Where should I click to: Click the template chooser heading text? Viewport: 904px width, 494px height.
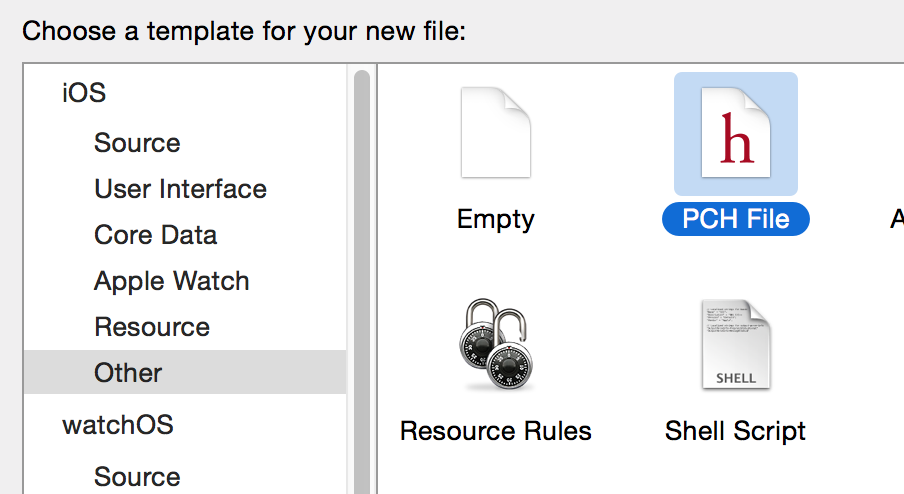(244, 31)
